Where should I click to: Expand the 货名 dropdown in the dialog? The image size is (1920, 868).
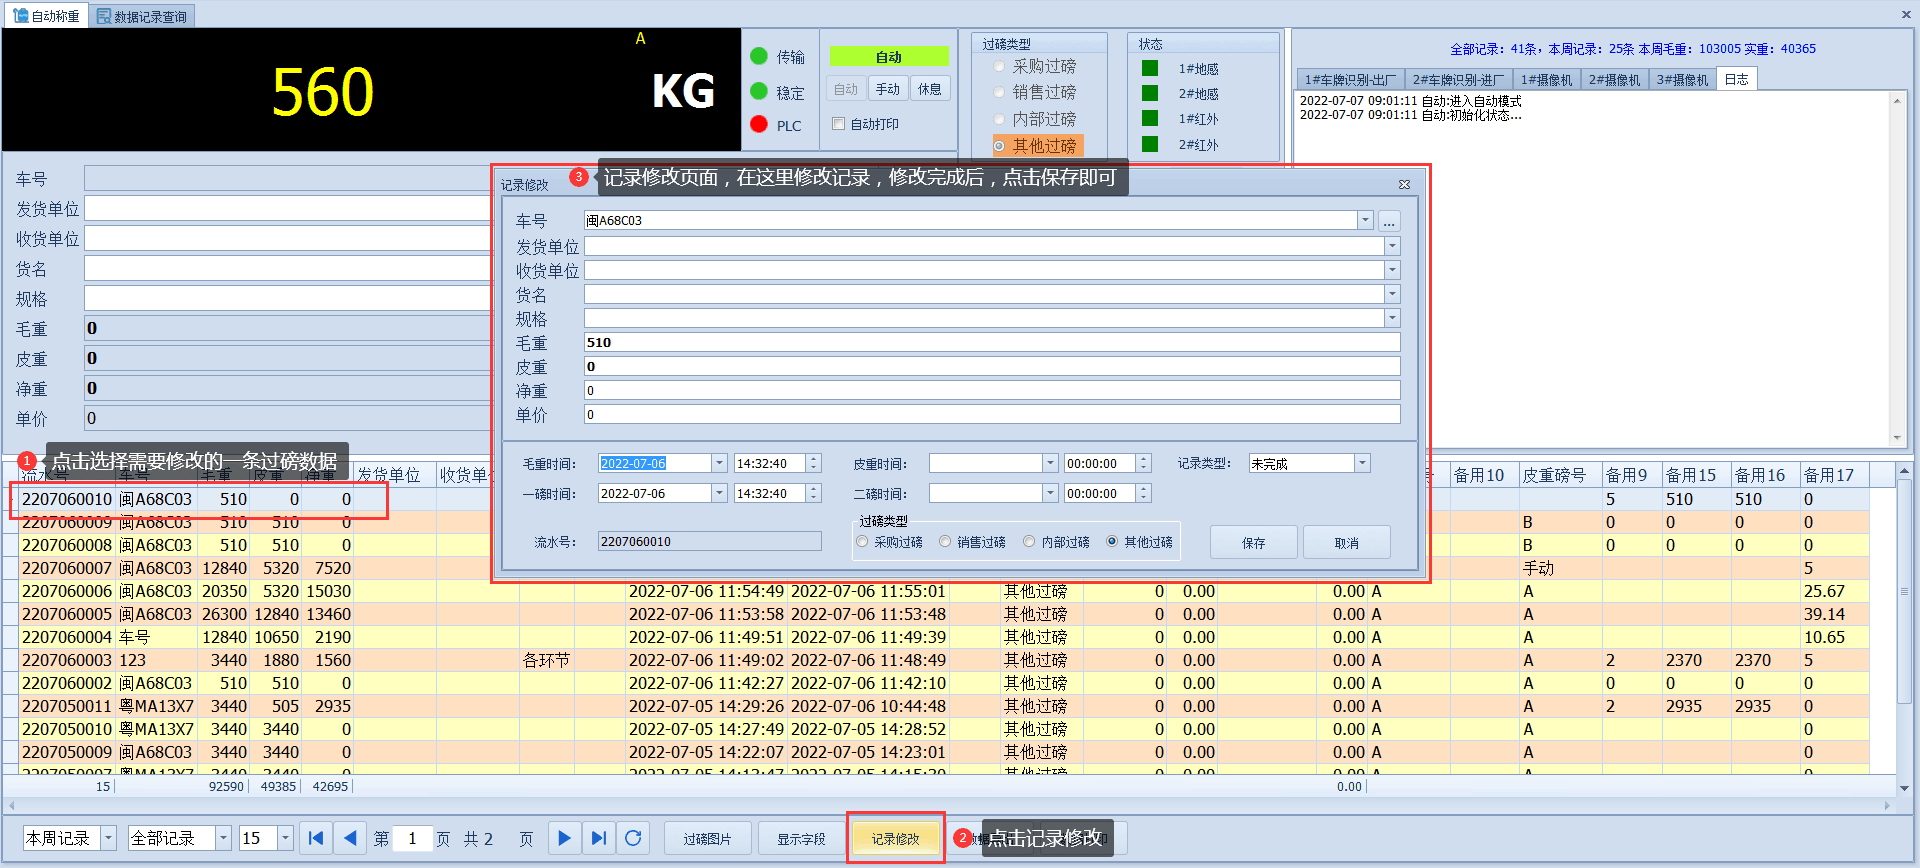coord(1392,293)
